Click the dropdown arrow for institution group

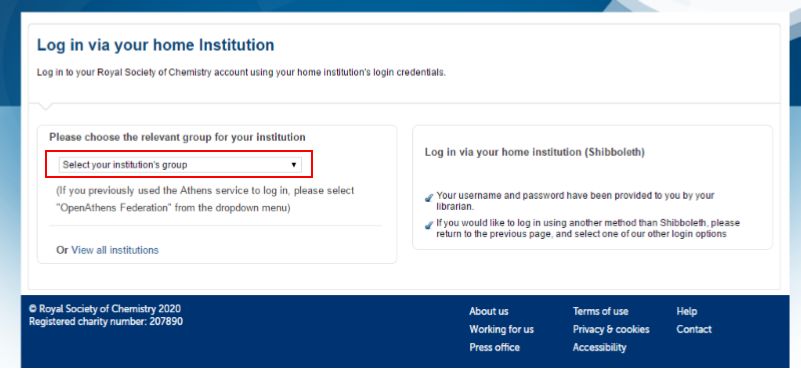pos(294,164)
